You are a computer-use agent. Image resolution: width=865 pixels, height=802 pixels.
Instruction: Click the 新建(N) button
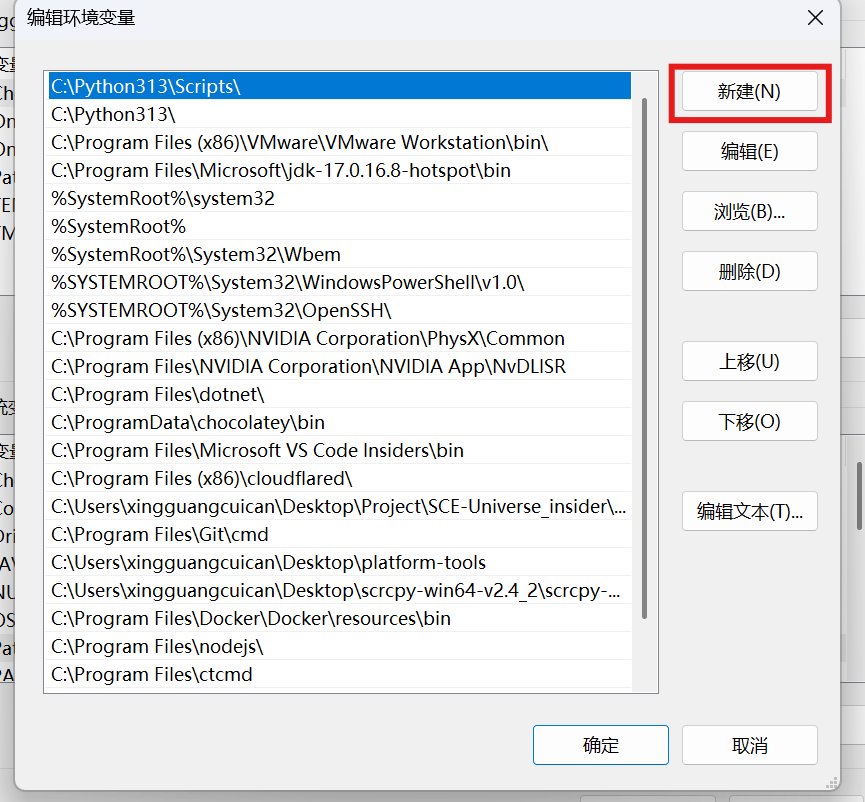(x=749, y=92)
